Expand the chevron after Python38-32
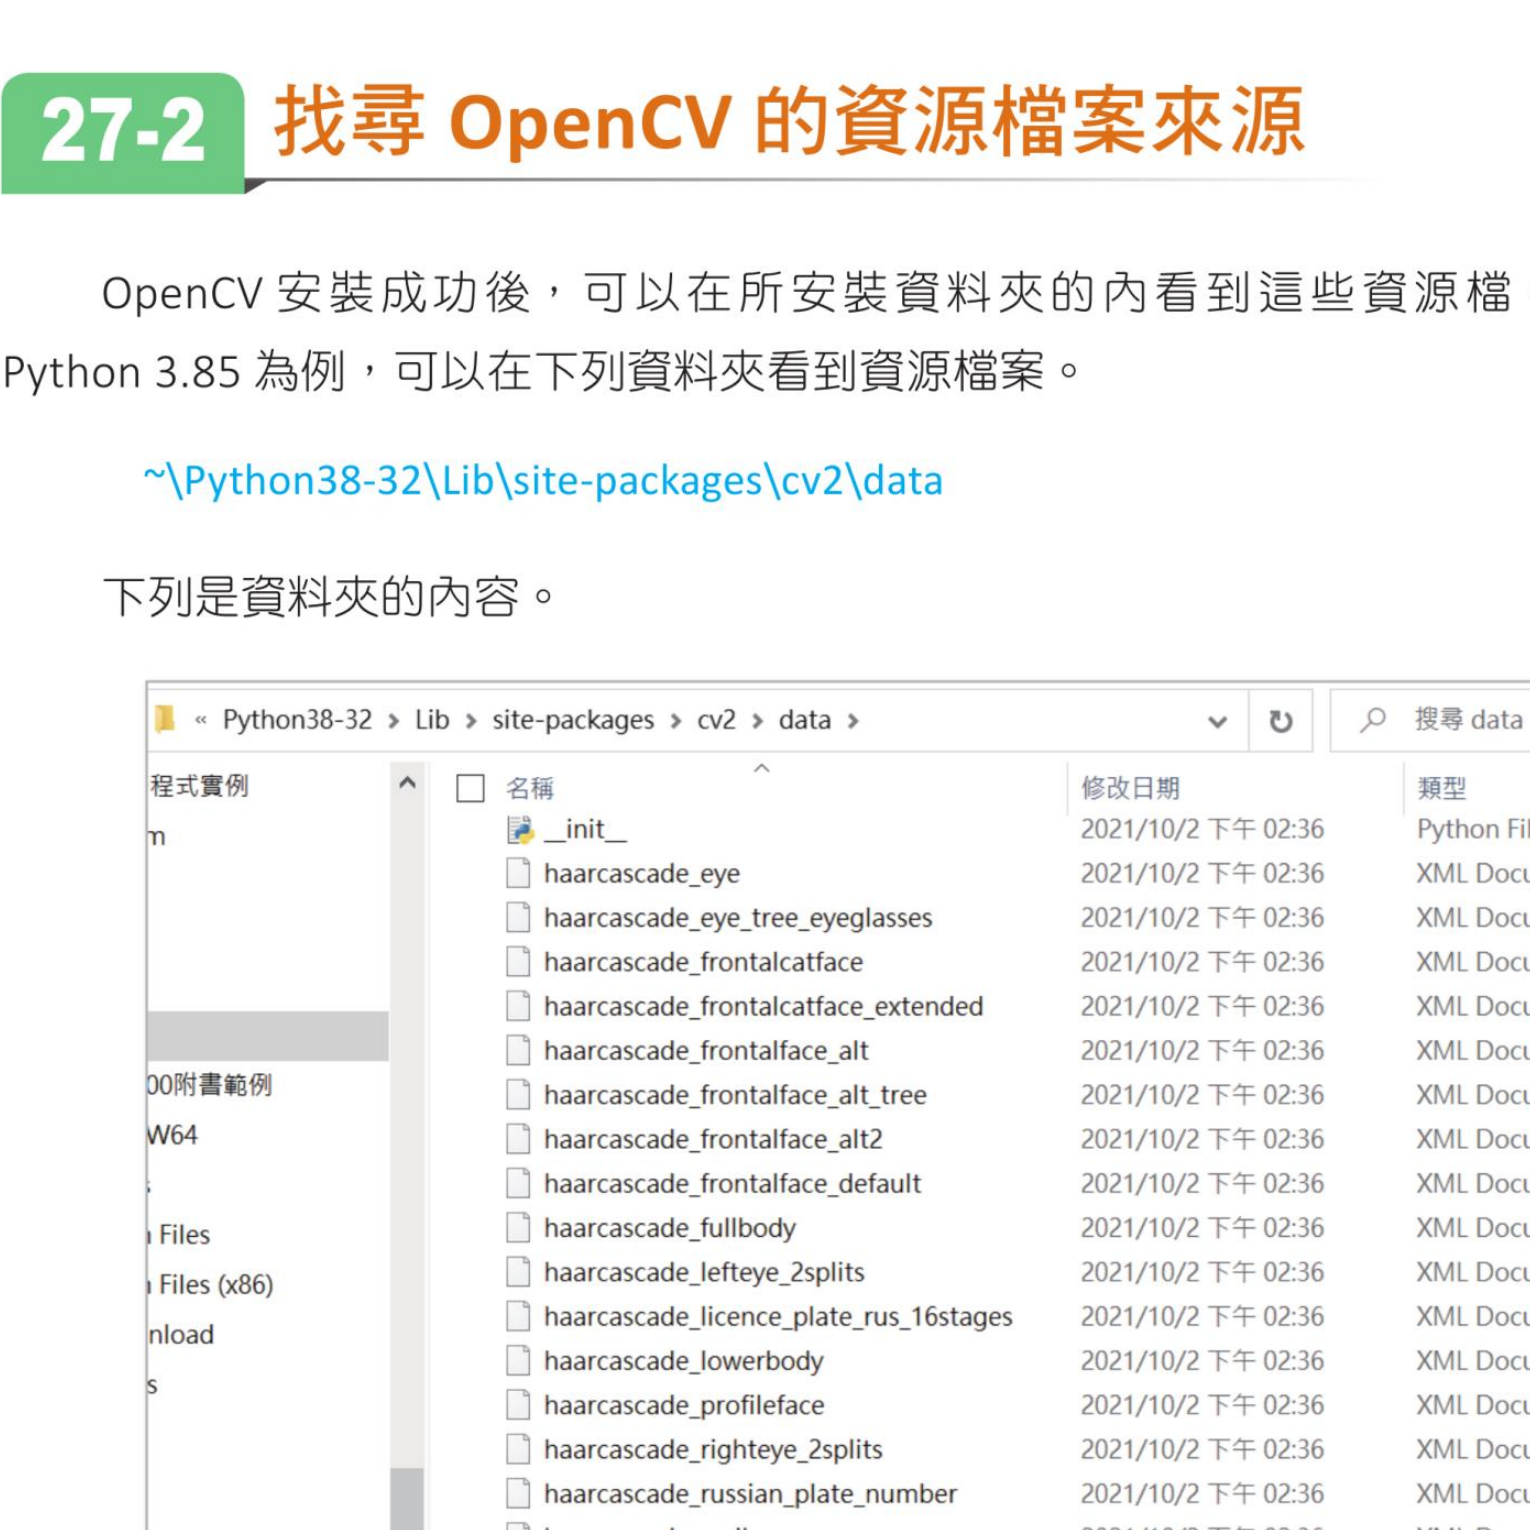 tap(393, 721)
